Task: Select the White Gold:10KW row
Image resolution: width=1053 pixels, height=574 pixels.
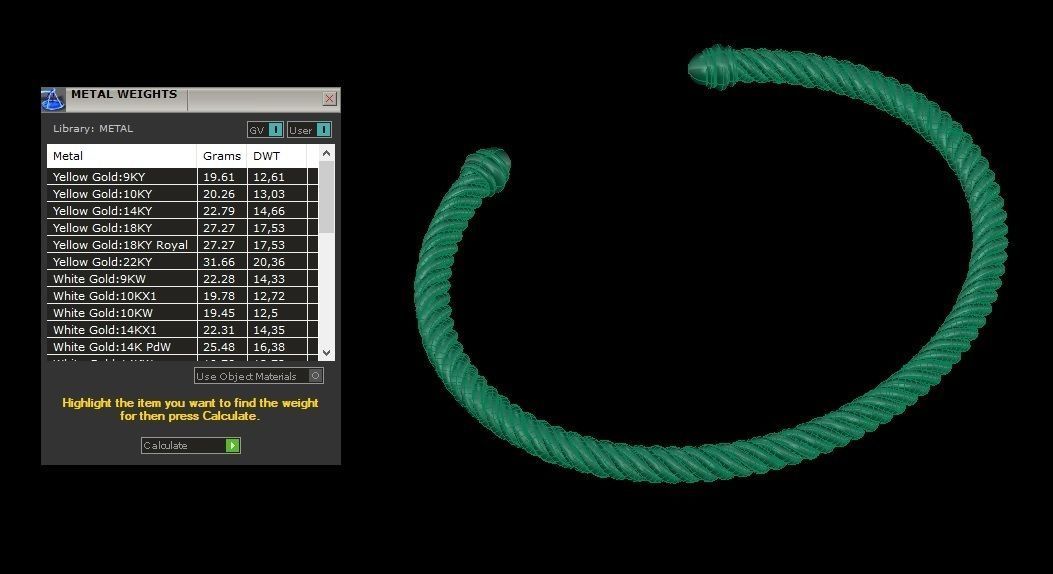Action: tap(182, 313)
